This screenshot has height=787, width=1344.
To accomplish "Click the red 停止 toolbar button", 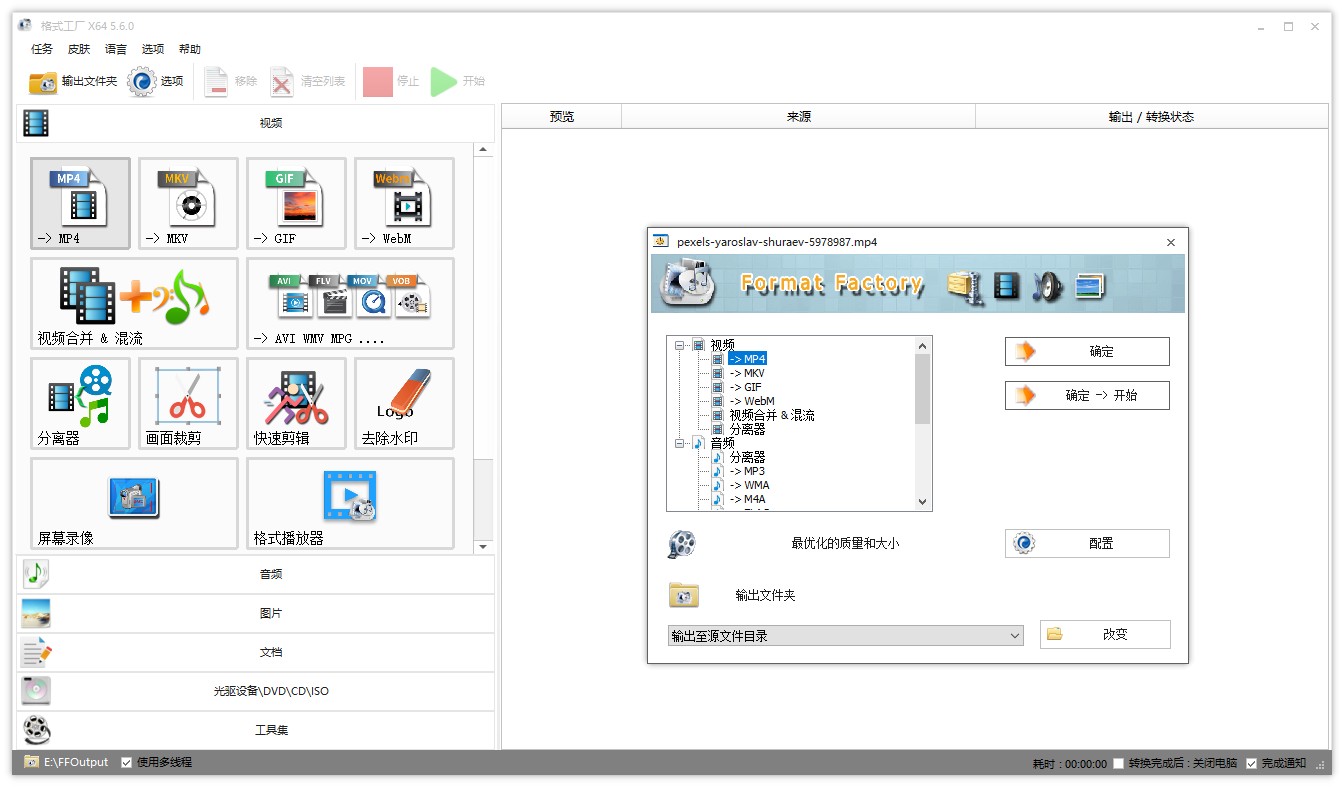I will pos(391,82).
